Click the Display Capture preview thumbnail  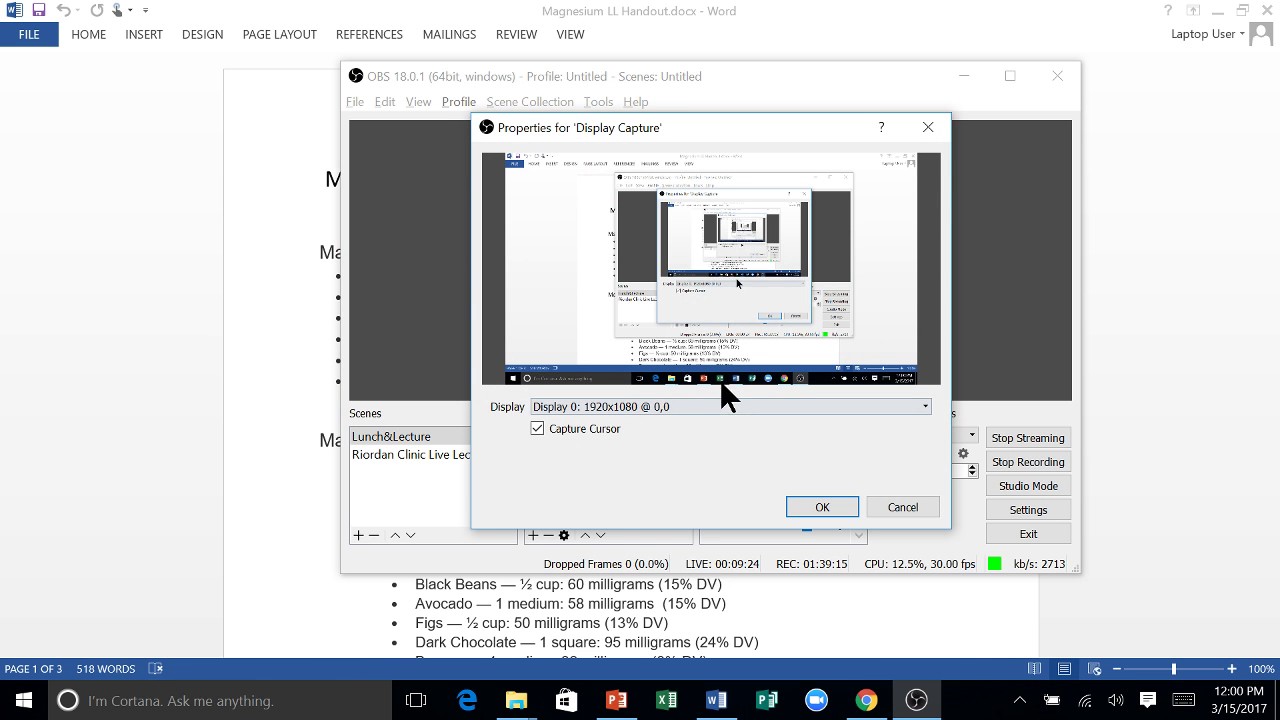pos(711,269)
